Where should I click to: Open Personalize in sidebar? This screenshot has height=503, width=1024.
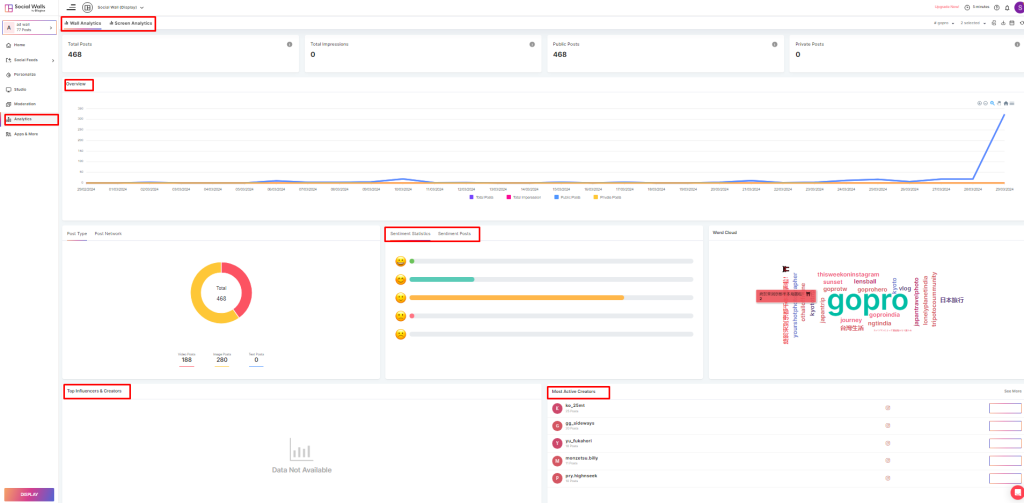[x=20, y=74]
